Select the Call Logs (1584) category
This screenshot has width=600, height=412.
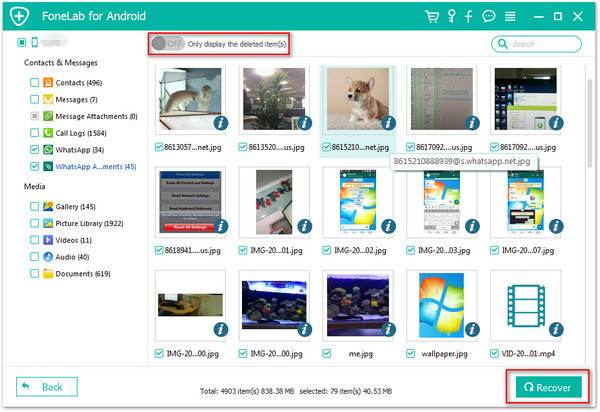click(x=81, y=133)
